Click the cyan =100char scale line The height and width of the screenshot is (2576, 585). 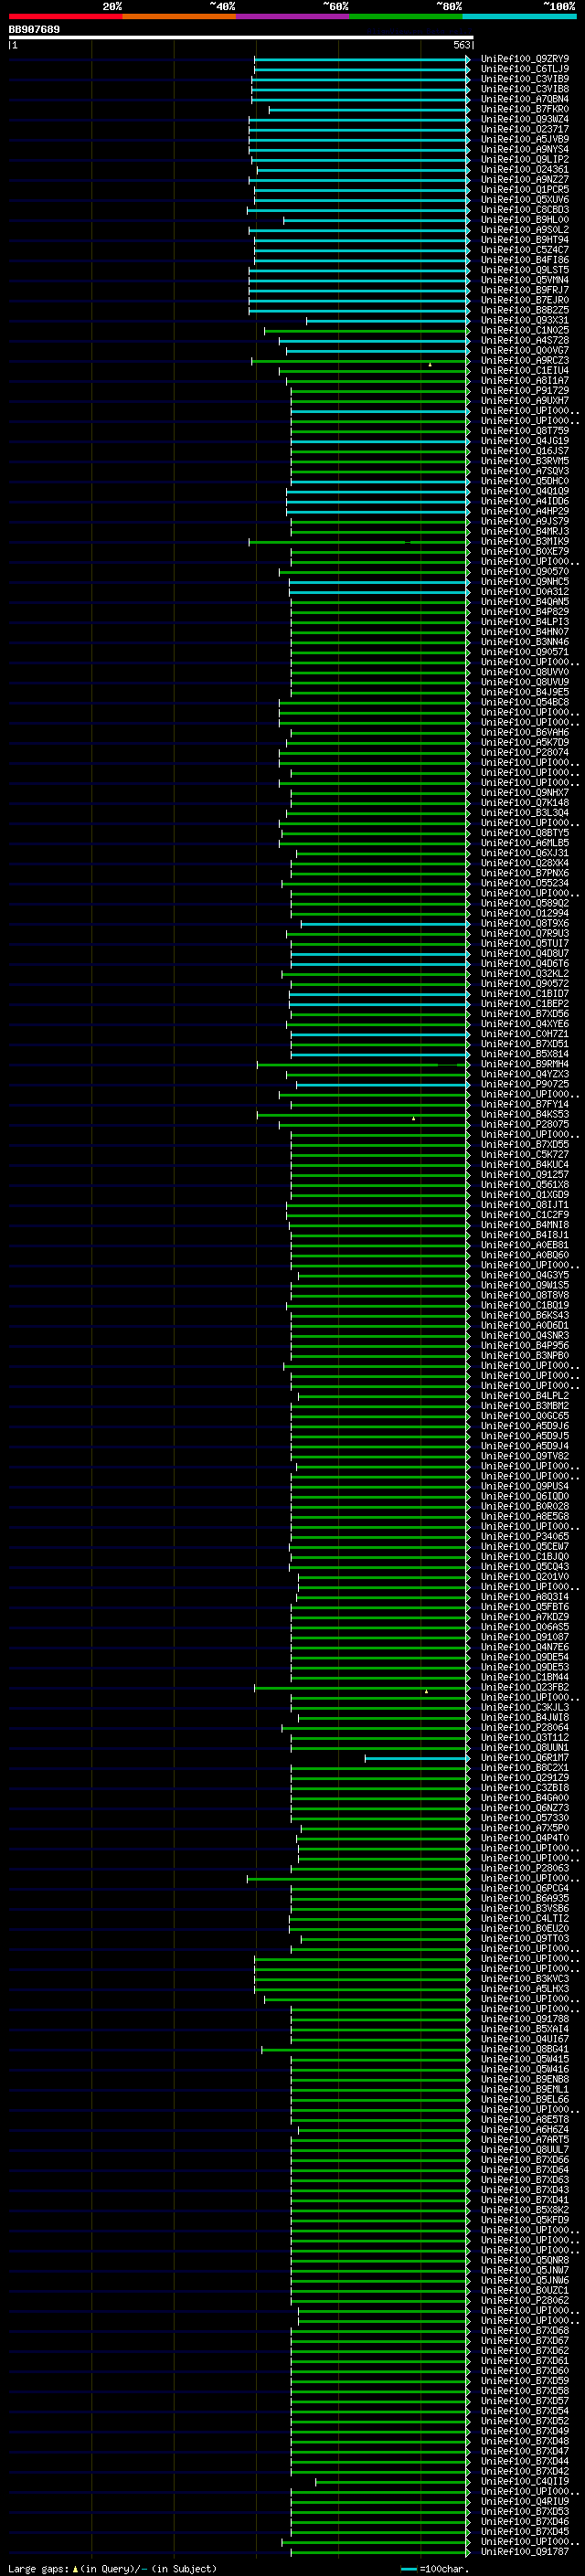coord(408,2568)
